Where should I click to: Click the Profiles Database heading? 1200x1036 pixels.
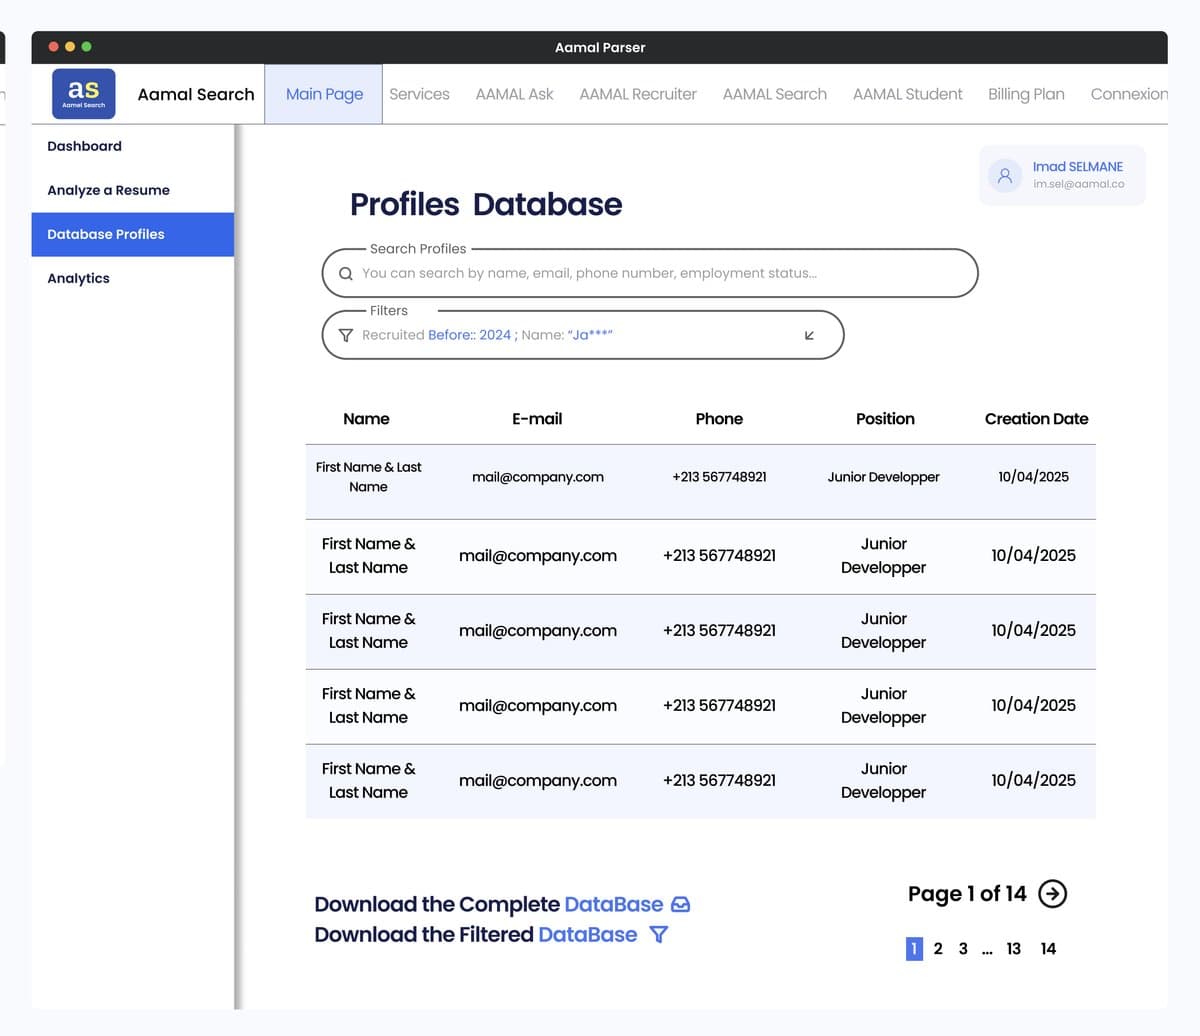pyautogui.click(x=486, y=204)
